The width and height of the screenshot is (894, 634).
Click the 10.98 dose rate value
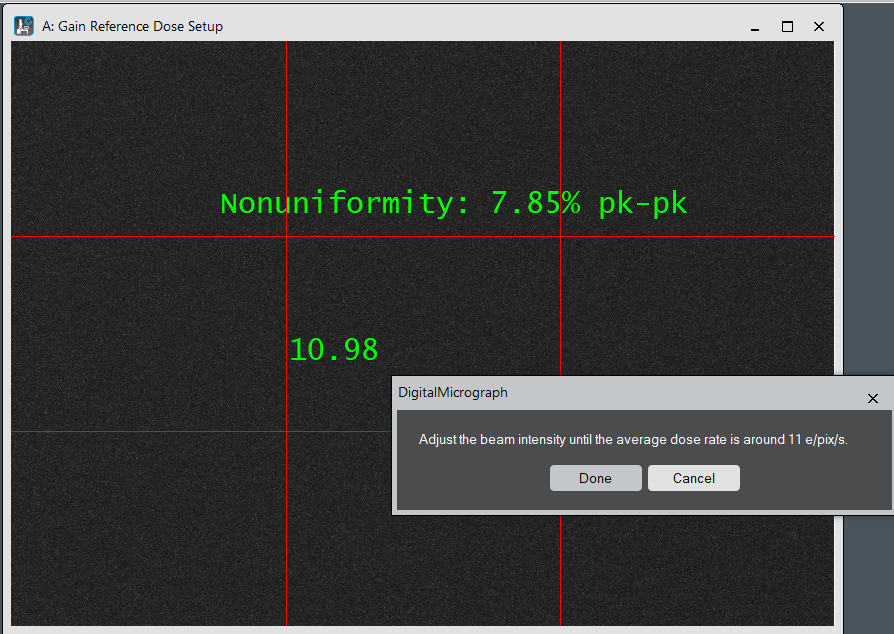tap(334, 349)
